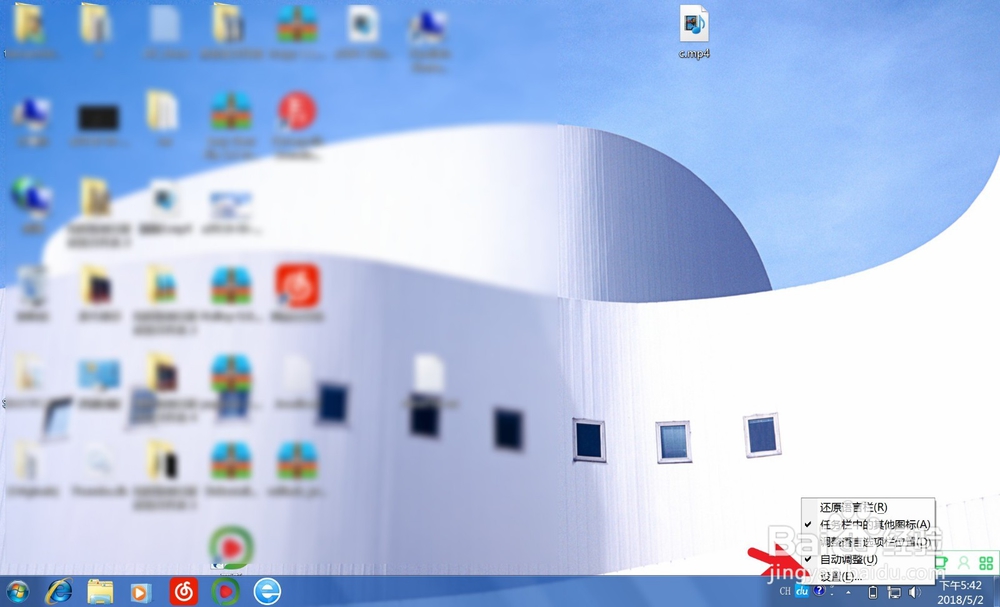
Task: Open NetEase Cloud Music on the taskbar
Action: point(184,592)
